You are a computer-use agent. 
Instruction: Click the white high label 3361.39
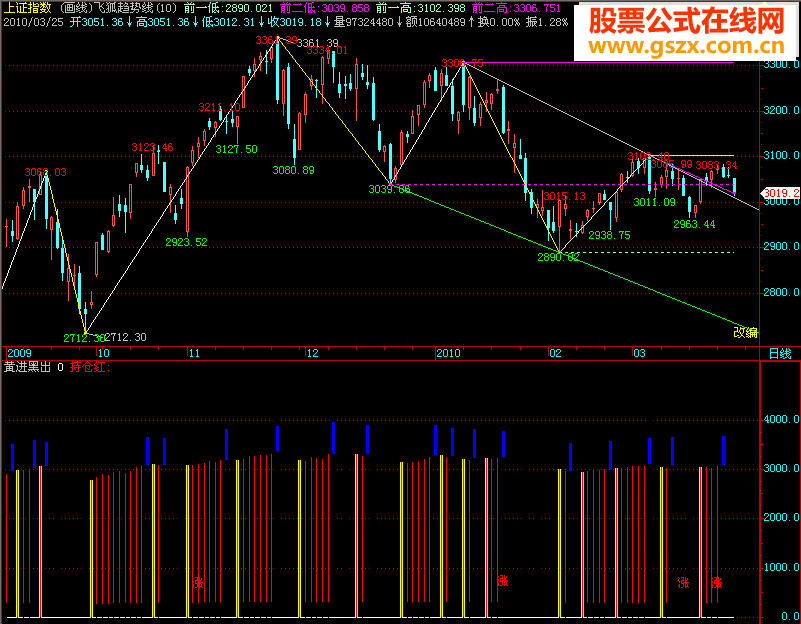click(x=318, y=43)
